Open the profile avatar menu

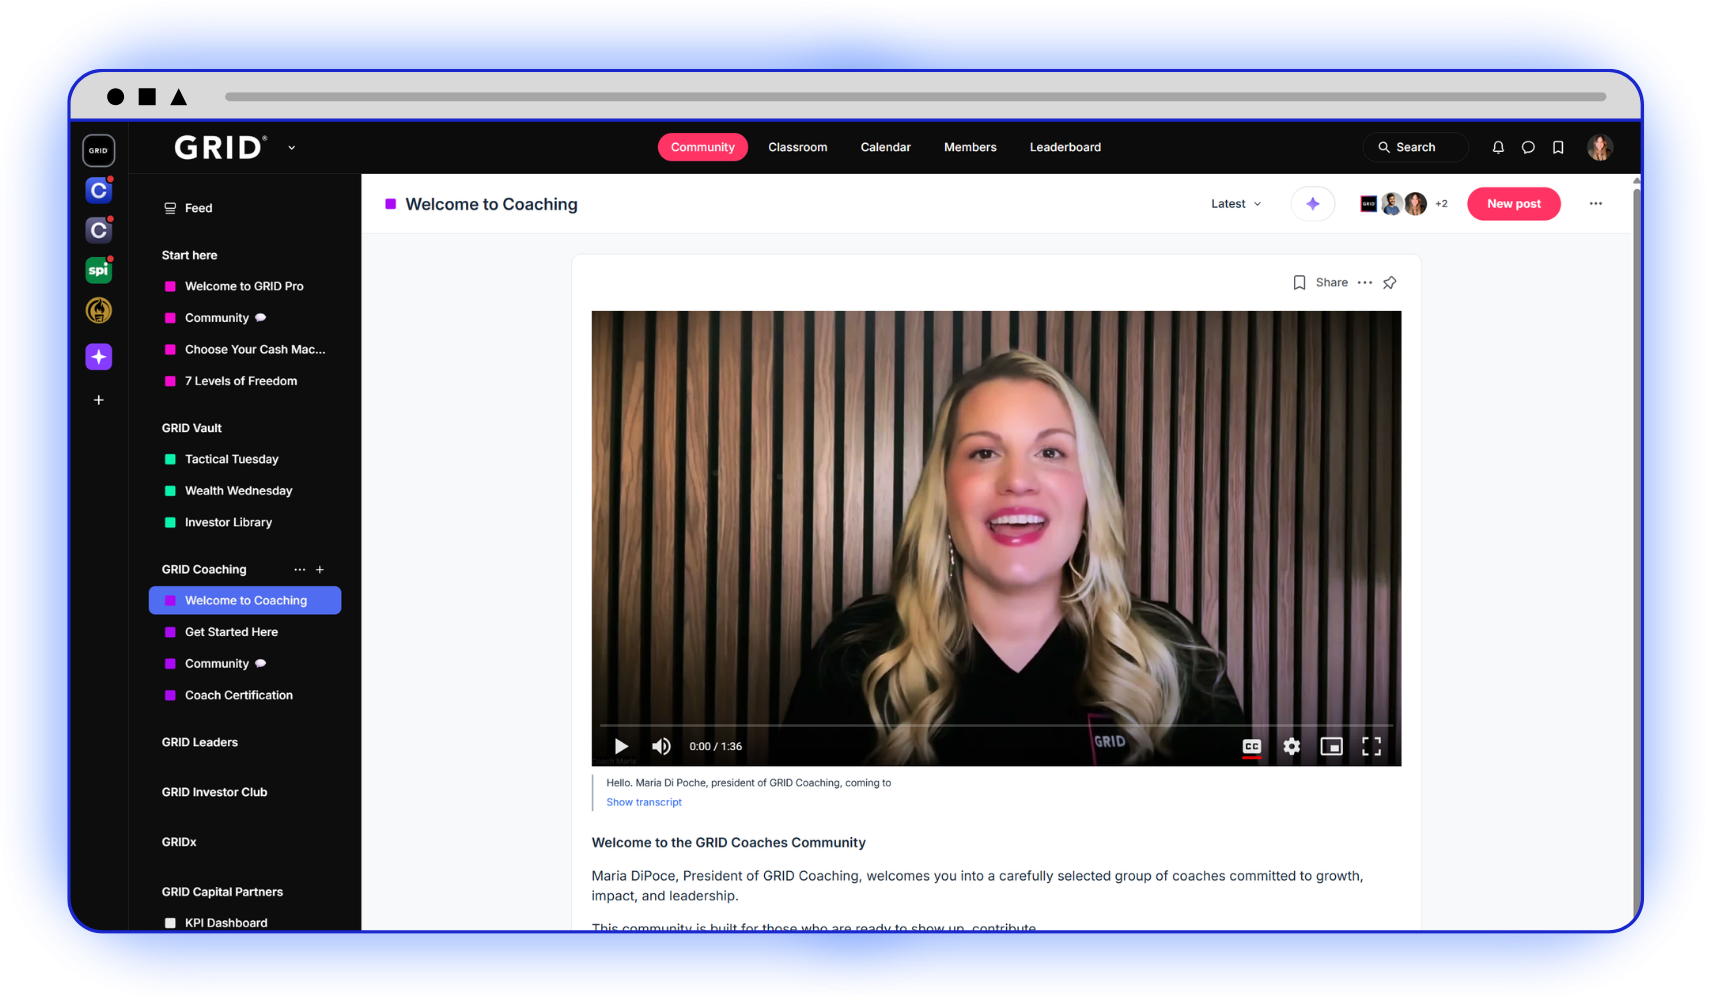(x=1600, y=147)
